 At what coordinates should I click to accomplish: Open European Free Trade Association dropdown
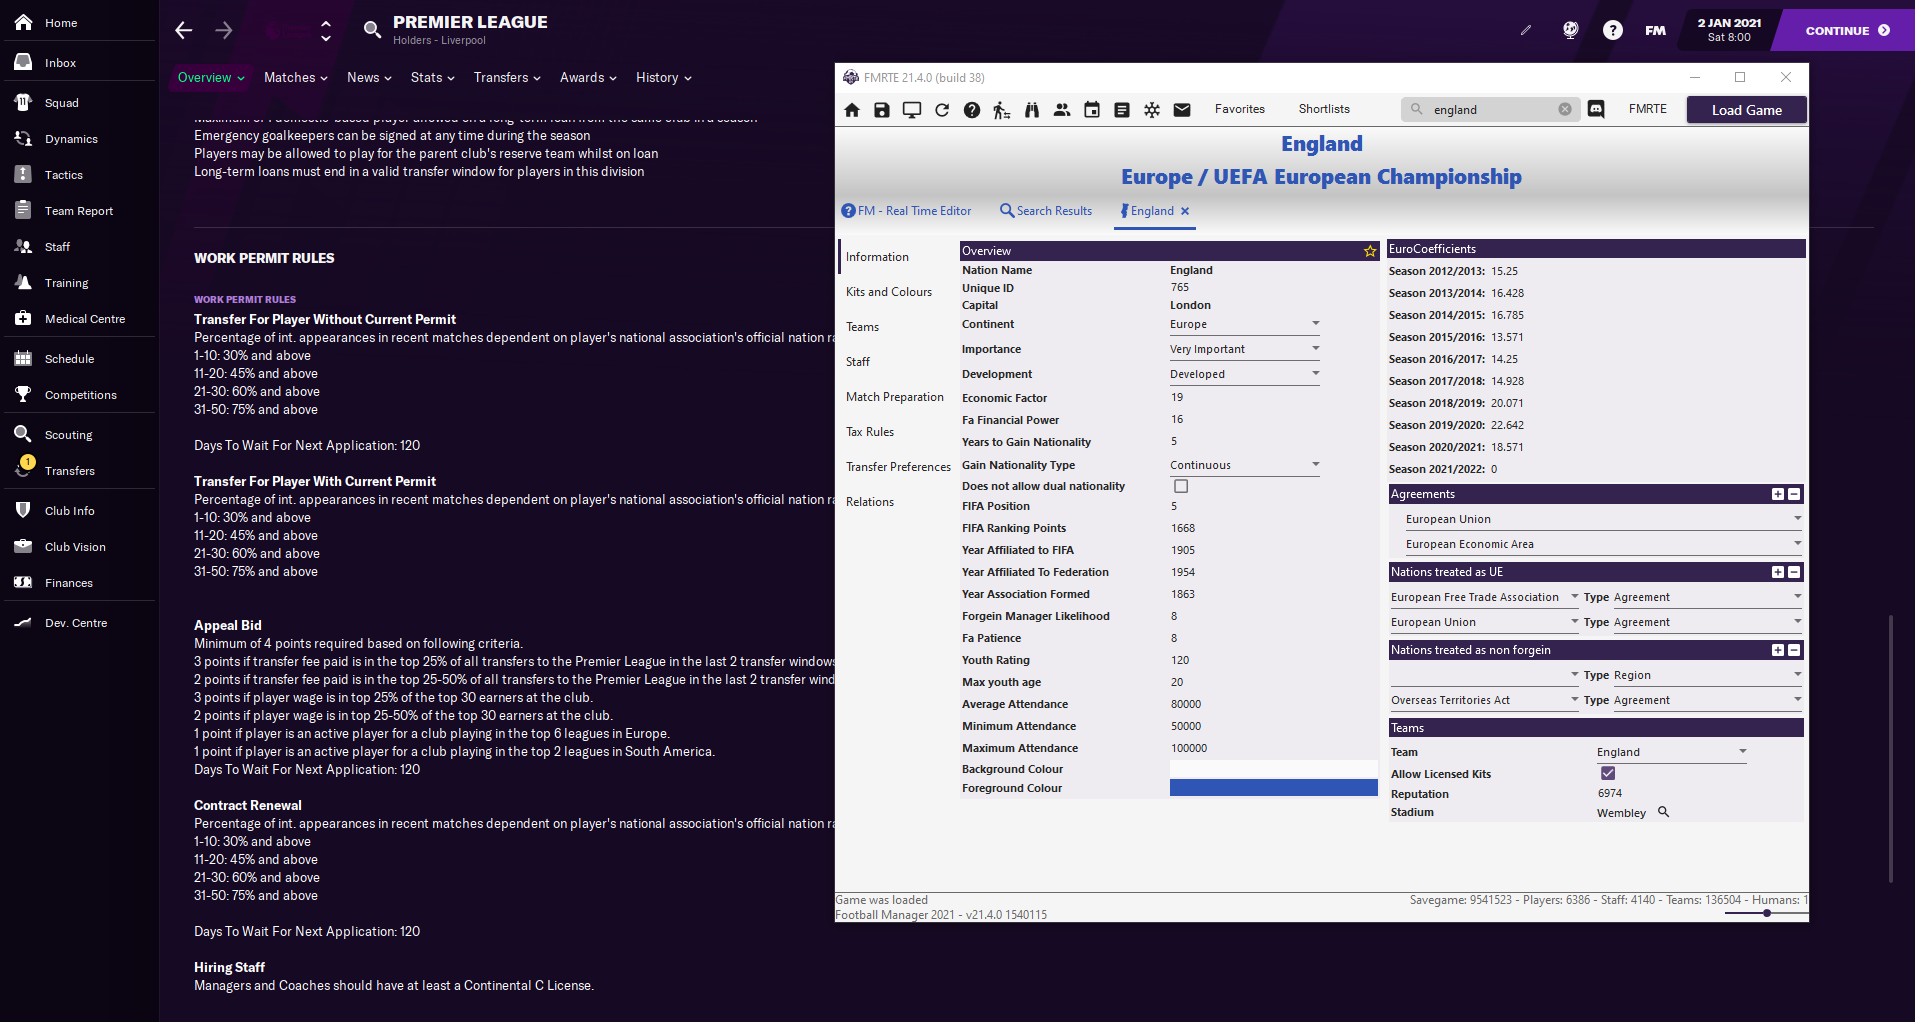pyautogui.click(x=1485, y=597)
